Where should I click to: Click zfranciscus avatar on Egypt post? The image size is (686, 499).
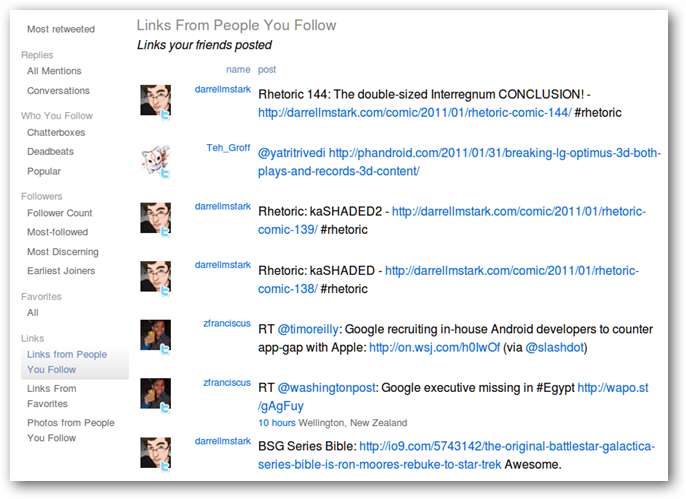[154, 393]
